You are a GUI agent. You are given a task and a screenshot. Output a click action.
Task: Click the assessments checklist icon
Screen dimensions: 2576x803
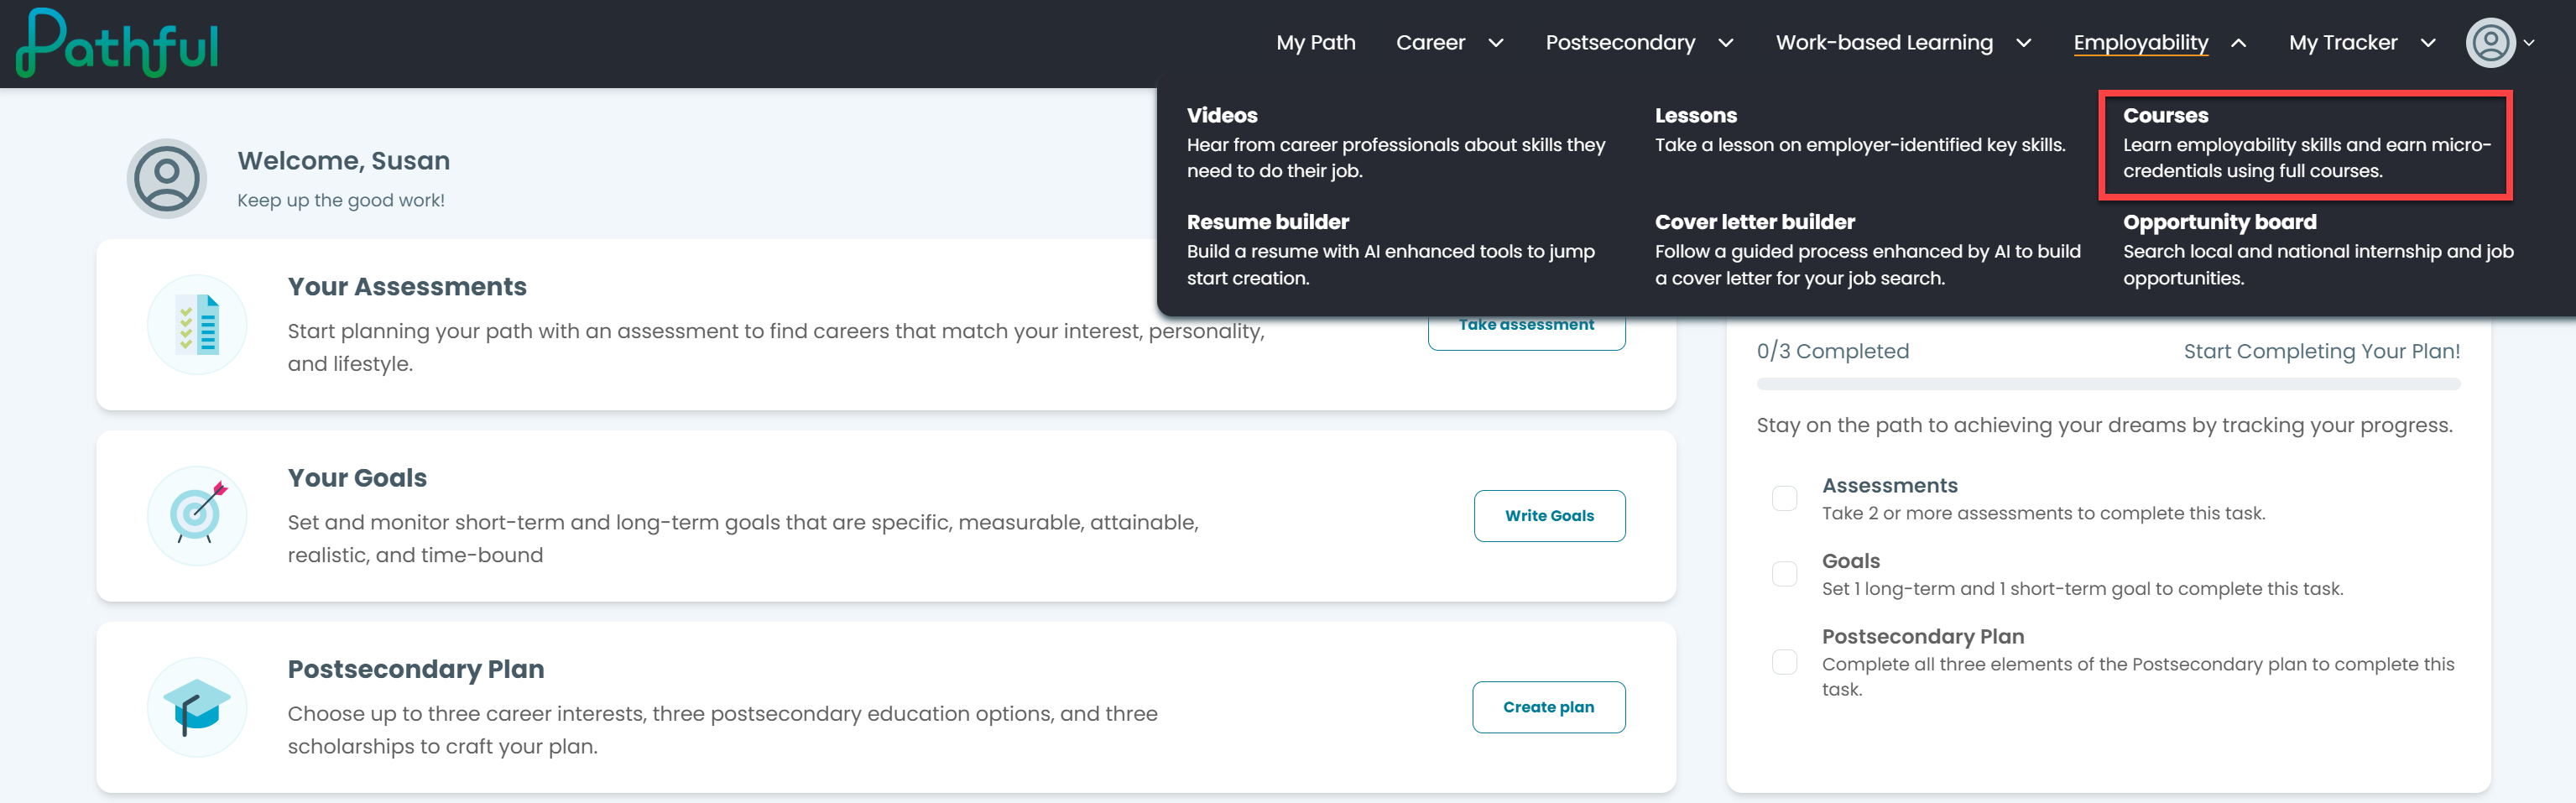pos(197,324)
